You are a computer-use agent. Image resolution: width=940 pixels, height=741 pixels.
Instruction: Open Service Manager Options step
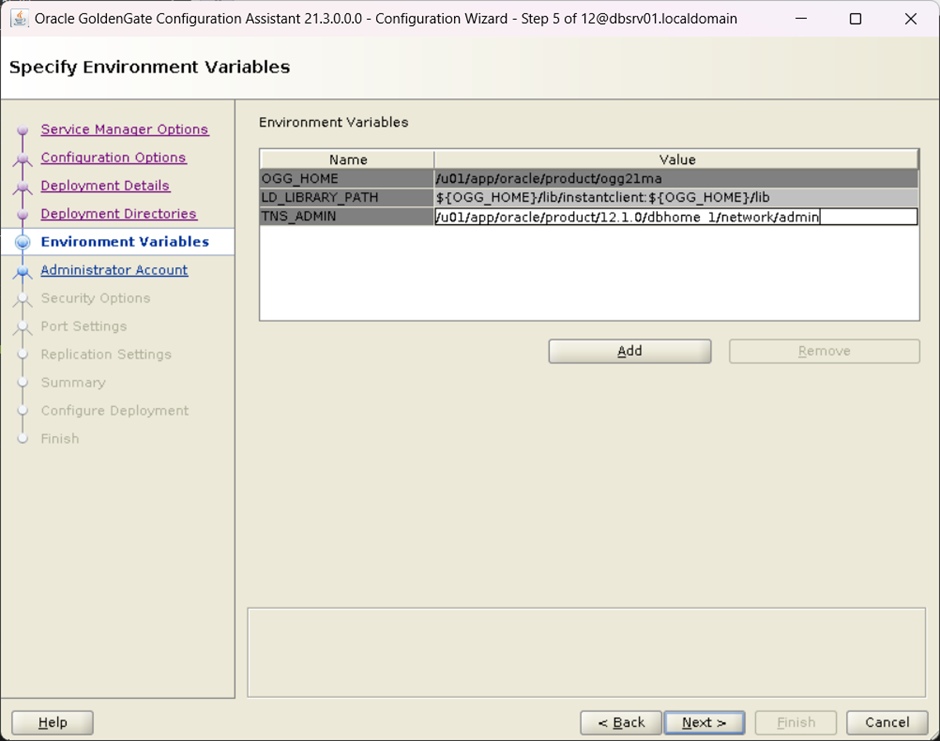(x=125, y=129)
